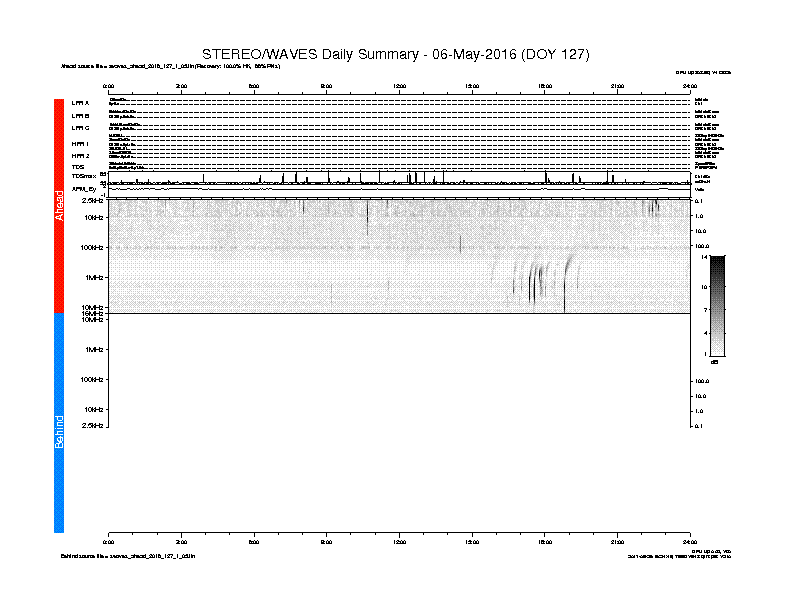Click the 16MHz frequency label
The width and height of the screenshot is (792, 612).
[92, 314]
